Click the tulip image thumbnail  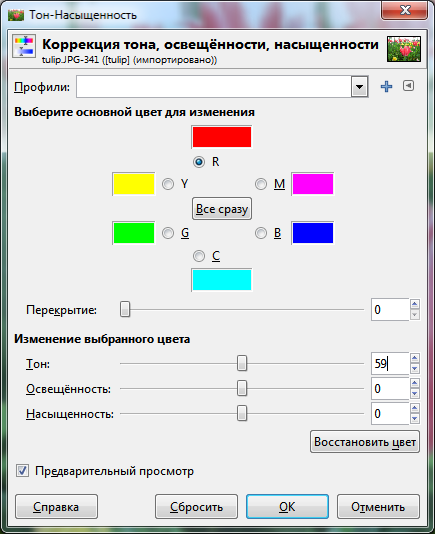[404, 49]
